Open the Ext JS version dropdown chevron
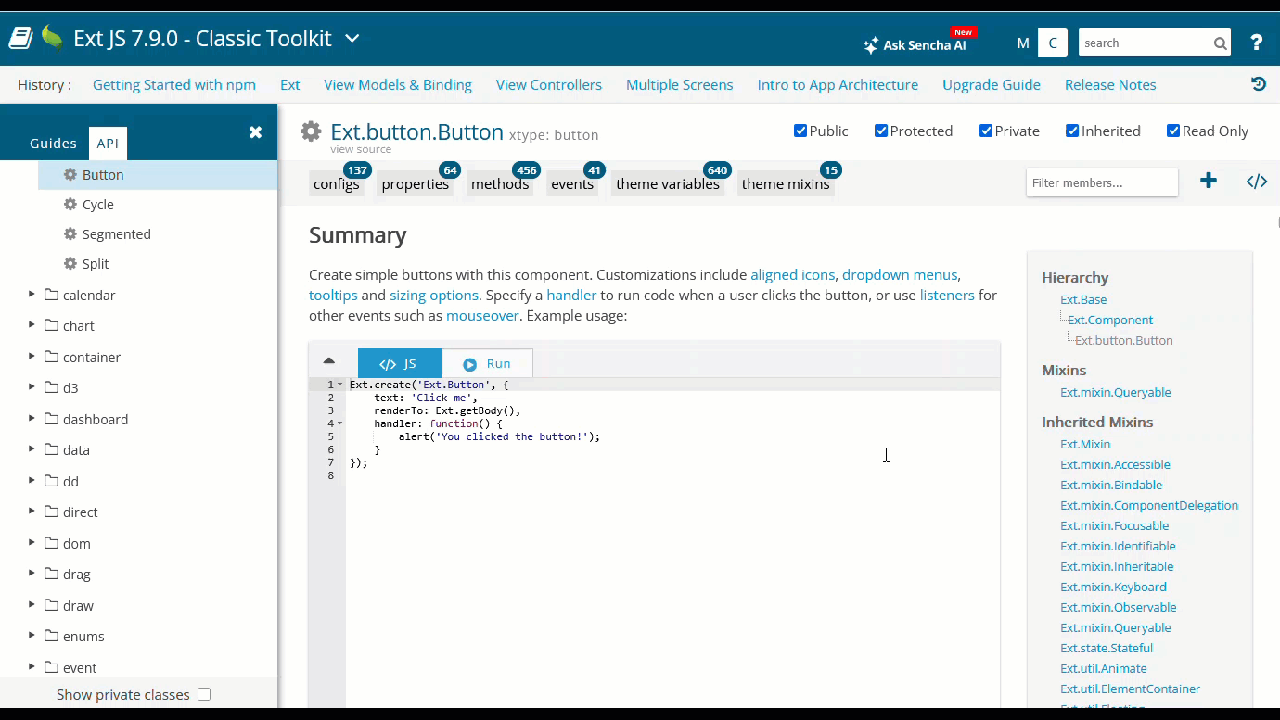 tap(352, 39)
